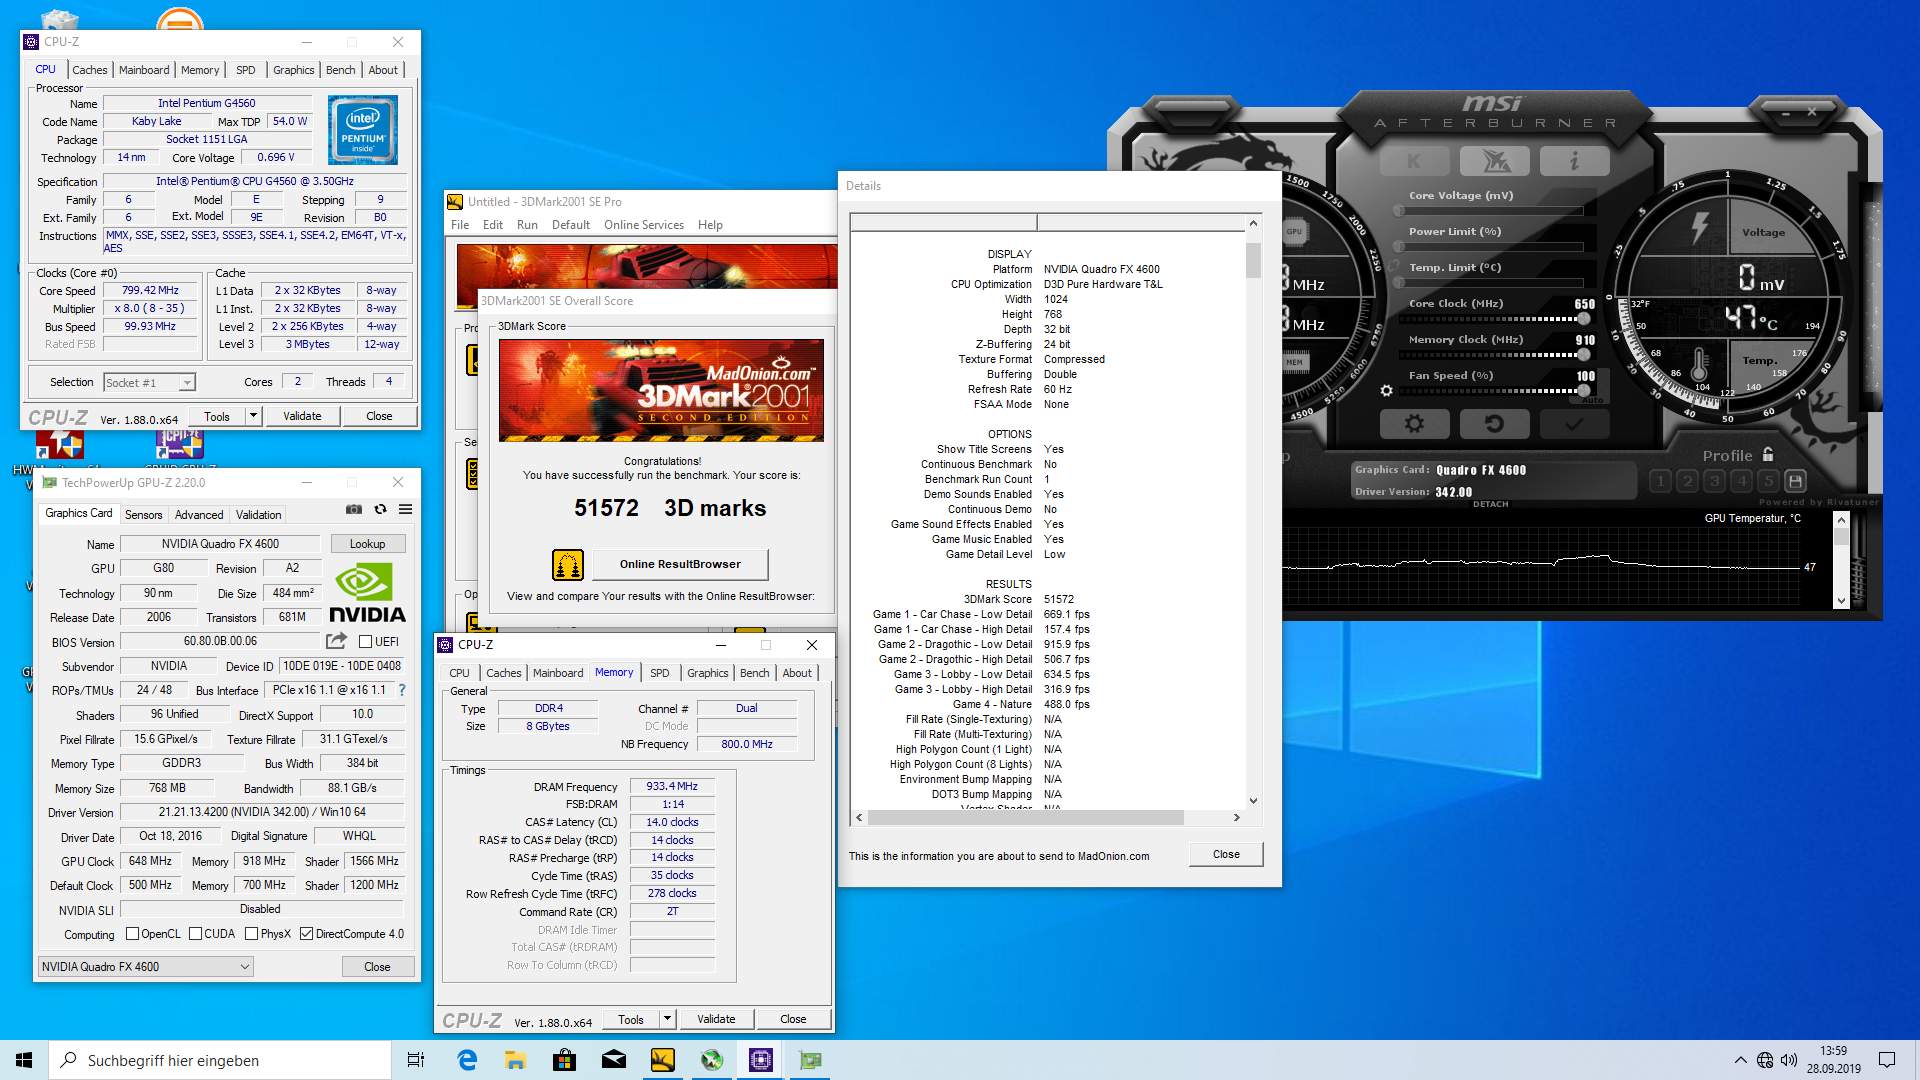Open File Explorer from the taskbar

tap(516, 1060)
